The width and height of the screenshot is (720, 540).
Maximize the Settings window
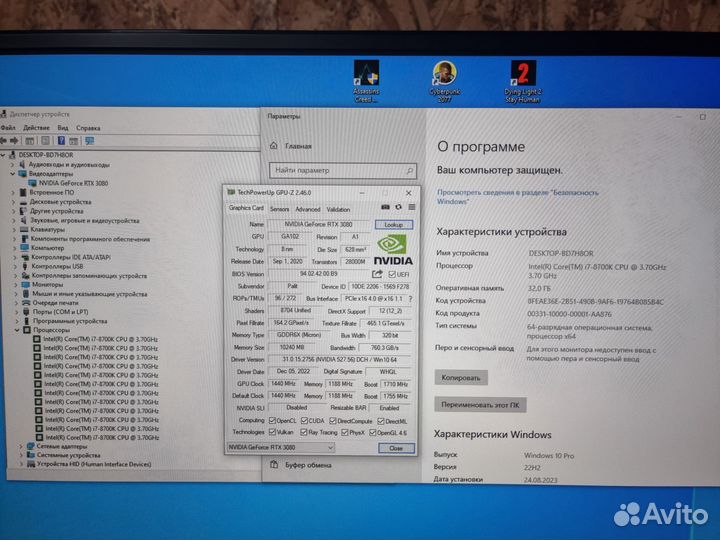point(703,117)
